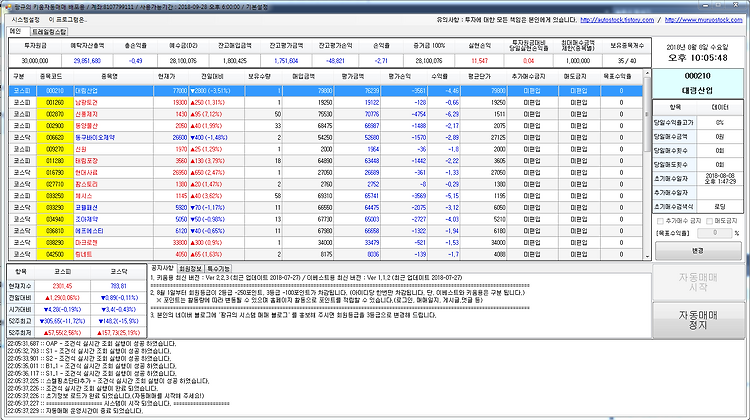
Task: Open the 이 프로그램은.. menu
Action: (67, 20)
